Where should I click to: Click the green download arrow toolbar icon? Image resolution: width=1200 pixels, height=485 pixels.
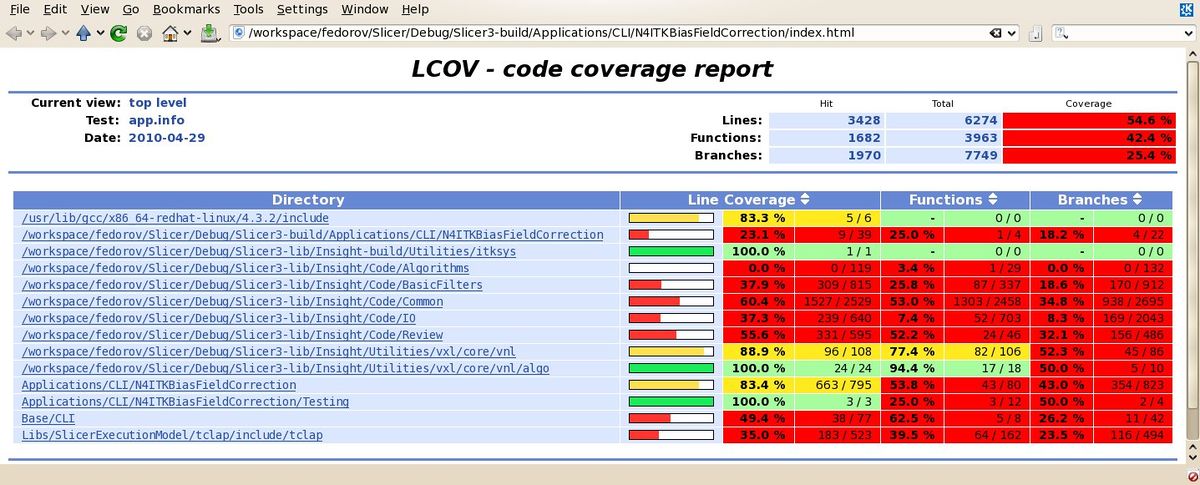coord(209,33)
